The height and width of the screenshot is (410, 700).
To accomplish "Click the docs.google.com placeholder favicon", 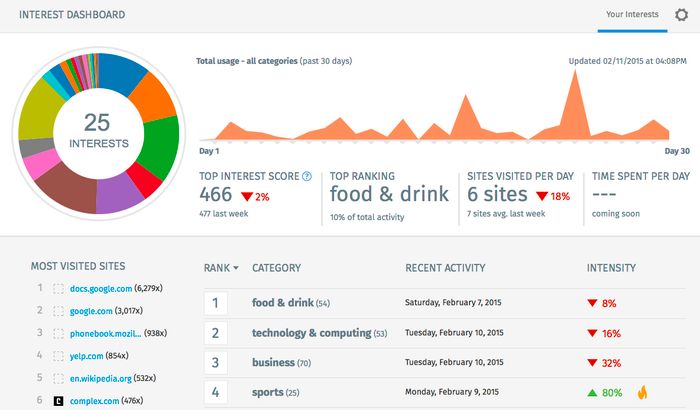I will tap(58, 288).
